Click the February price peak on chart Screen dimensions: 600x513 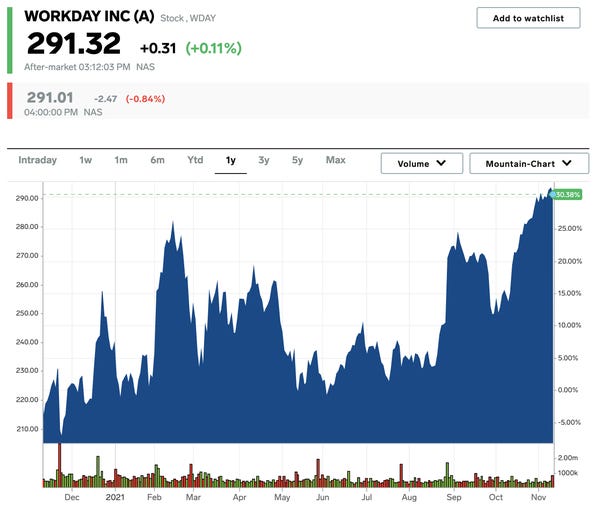coord(173,223)
